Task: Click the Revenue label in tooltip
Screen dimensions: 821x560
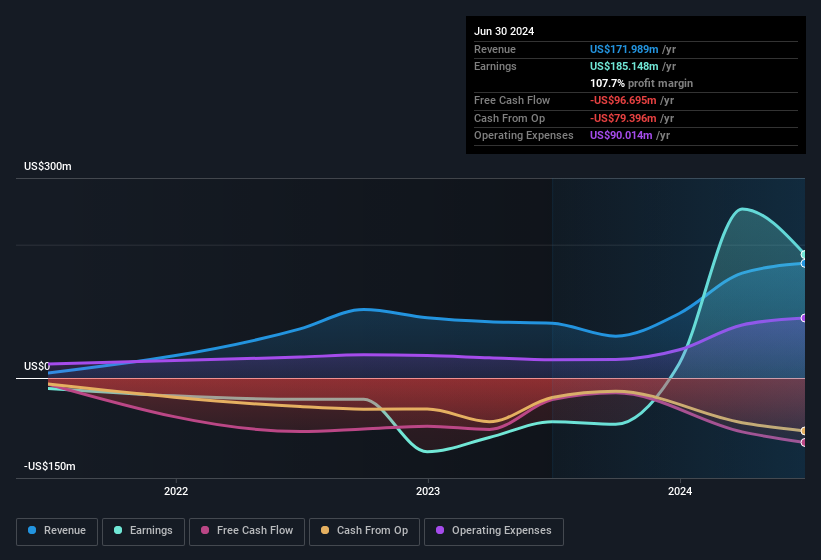Action: pyautogui.click(x=495, y=49)
